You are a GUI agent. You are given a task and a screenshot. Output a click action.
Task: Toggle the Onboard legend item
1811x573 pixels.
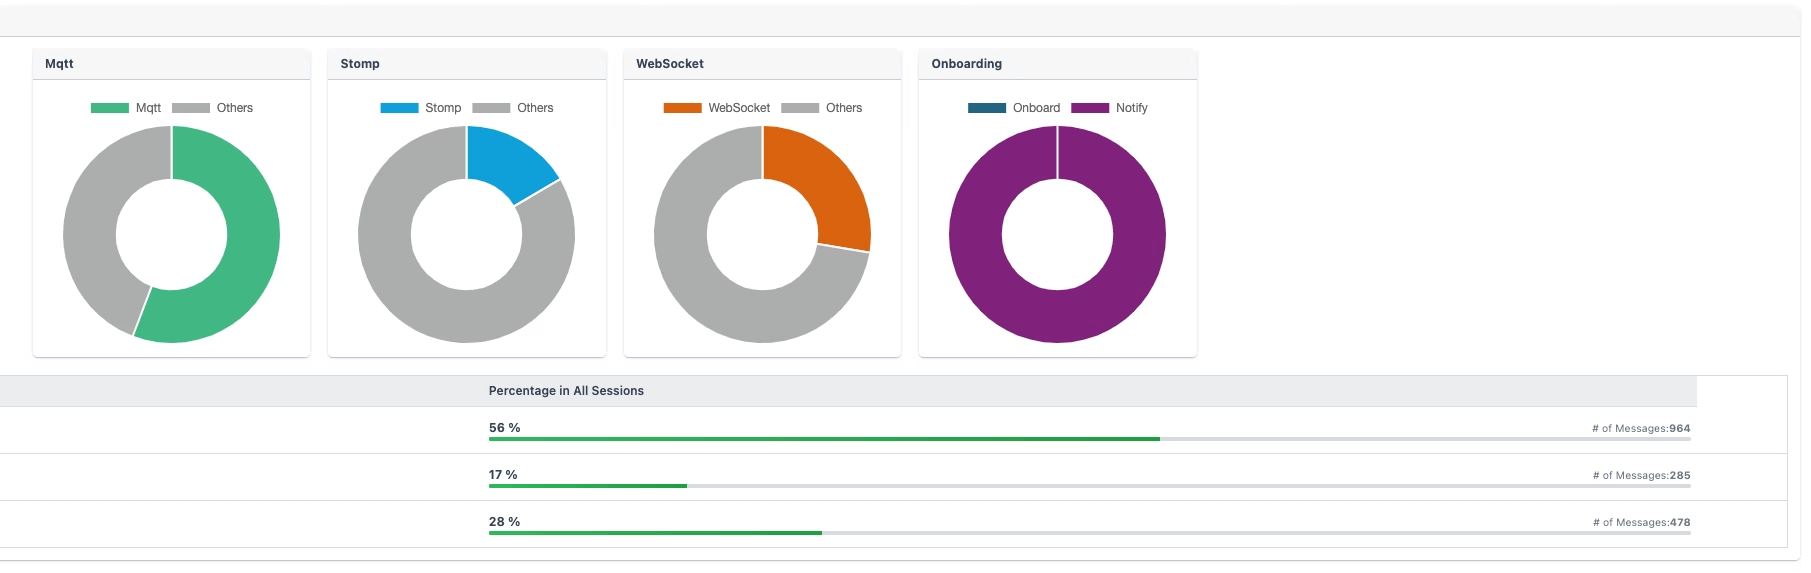[1014, 108]
